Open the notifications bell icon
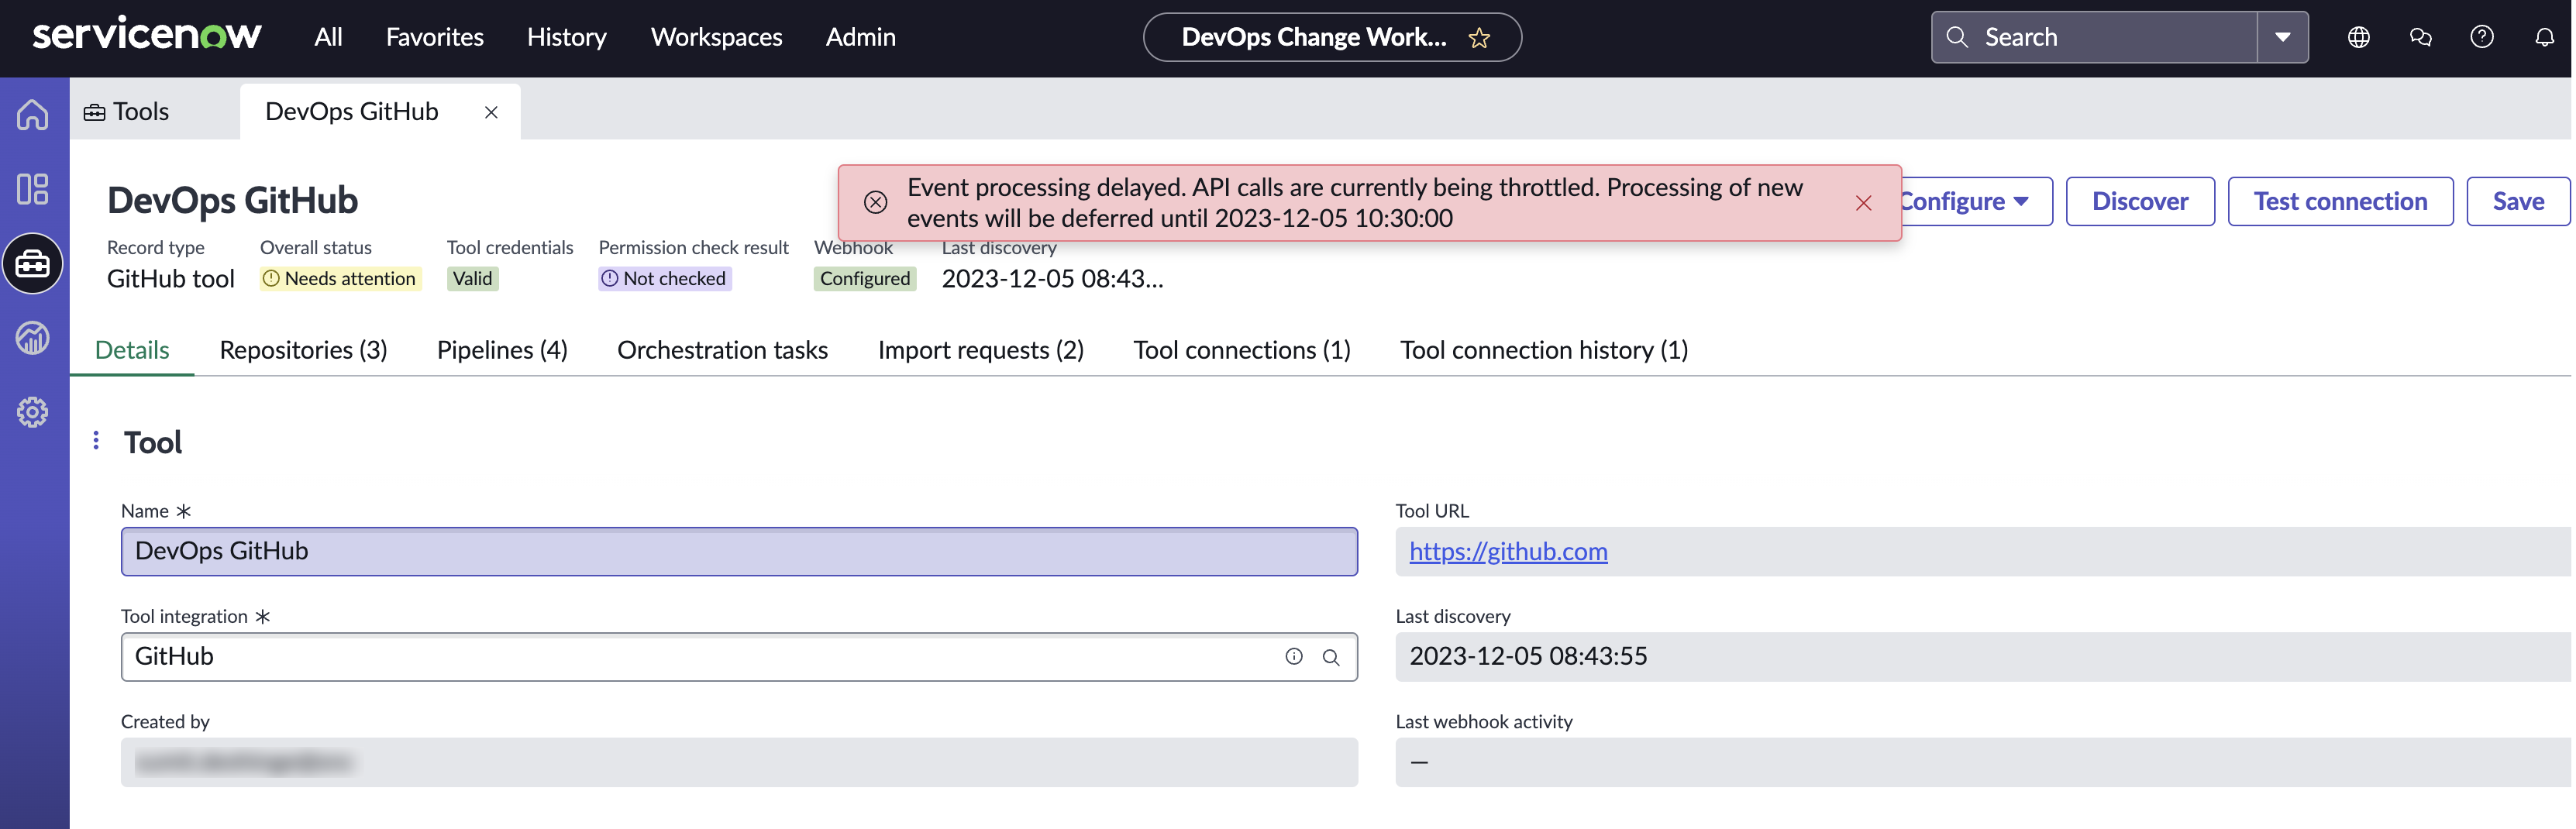This screenshot has height=829, width=2576. [2544, 37]
